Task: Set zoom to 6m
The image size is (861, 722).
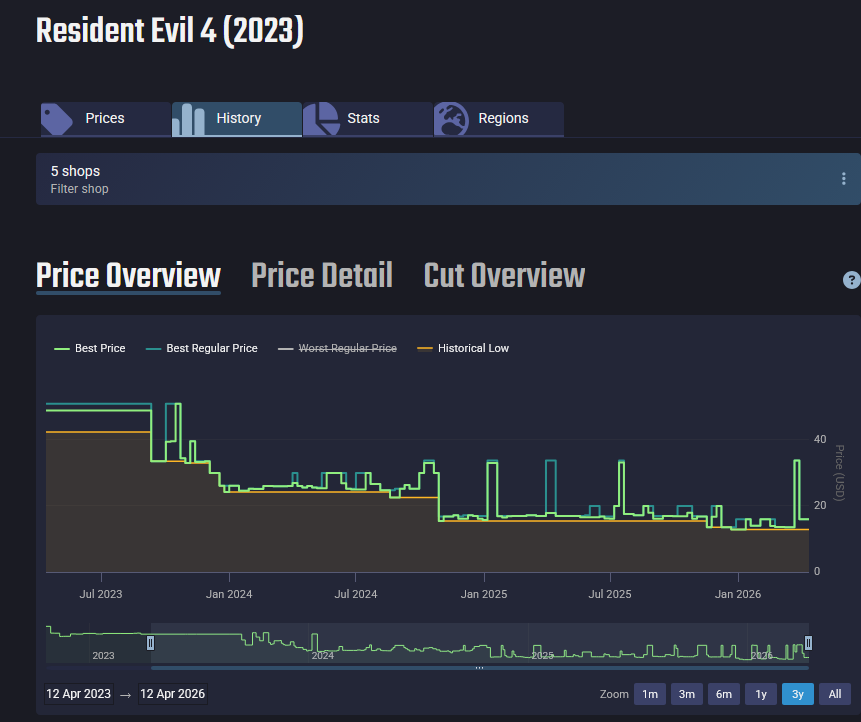Action: [x=724, y=694]
